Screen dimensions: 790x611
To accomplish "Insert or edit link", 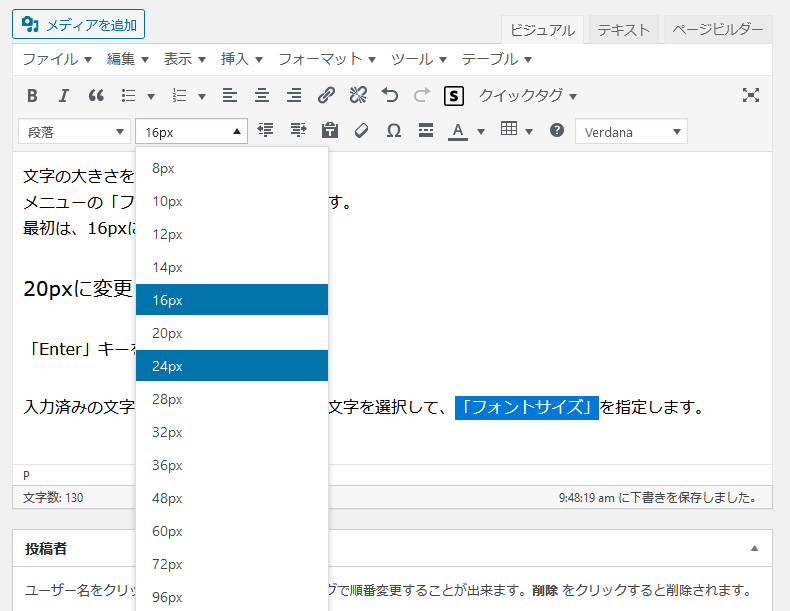I will tap(326, 95).
